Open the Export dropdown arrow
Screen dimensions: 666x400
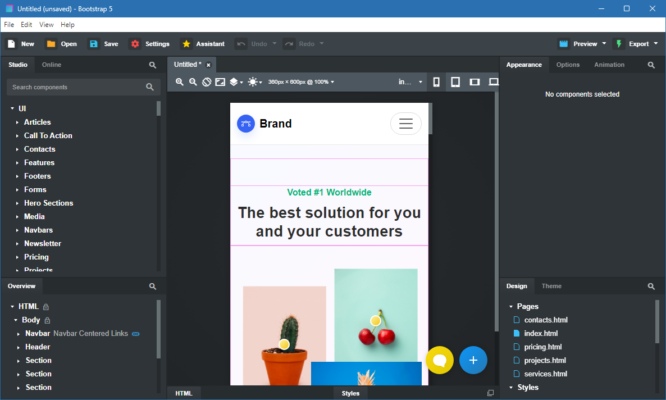click(x=656, y=43)
